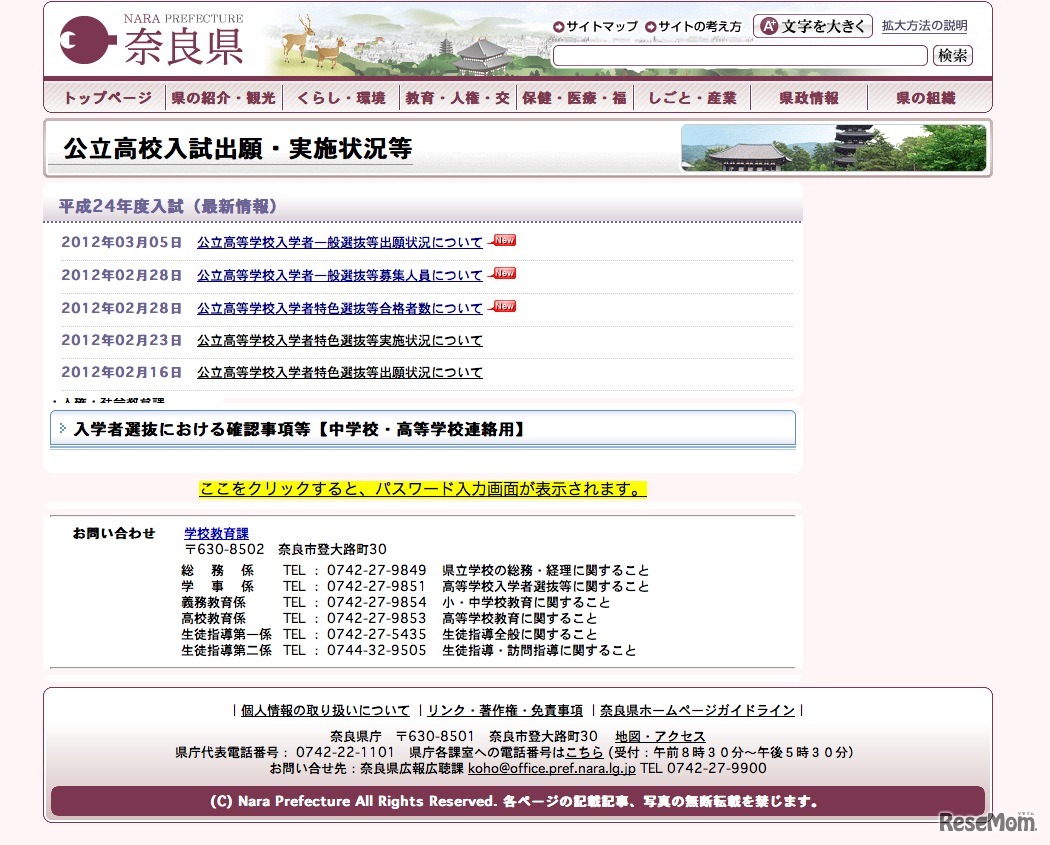Screen dimensions: 1050x845
Task: Click the arrow icon beside サイトの考え方
Action: tap(649, 26)
